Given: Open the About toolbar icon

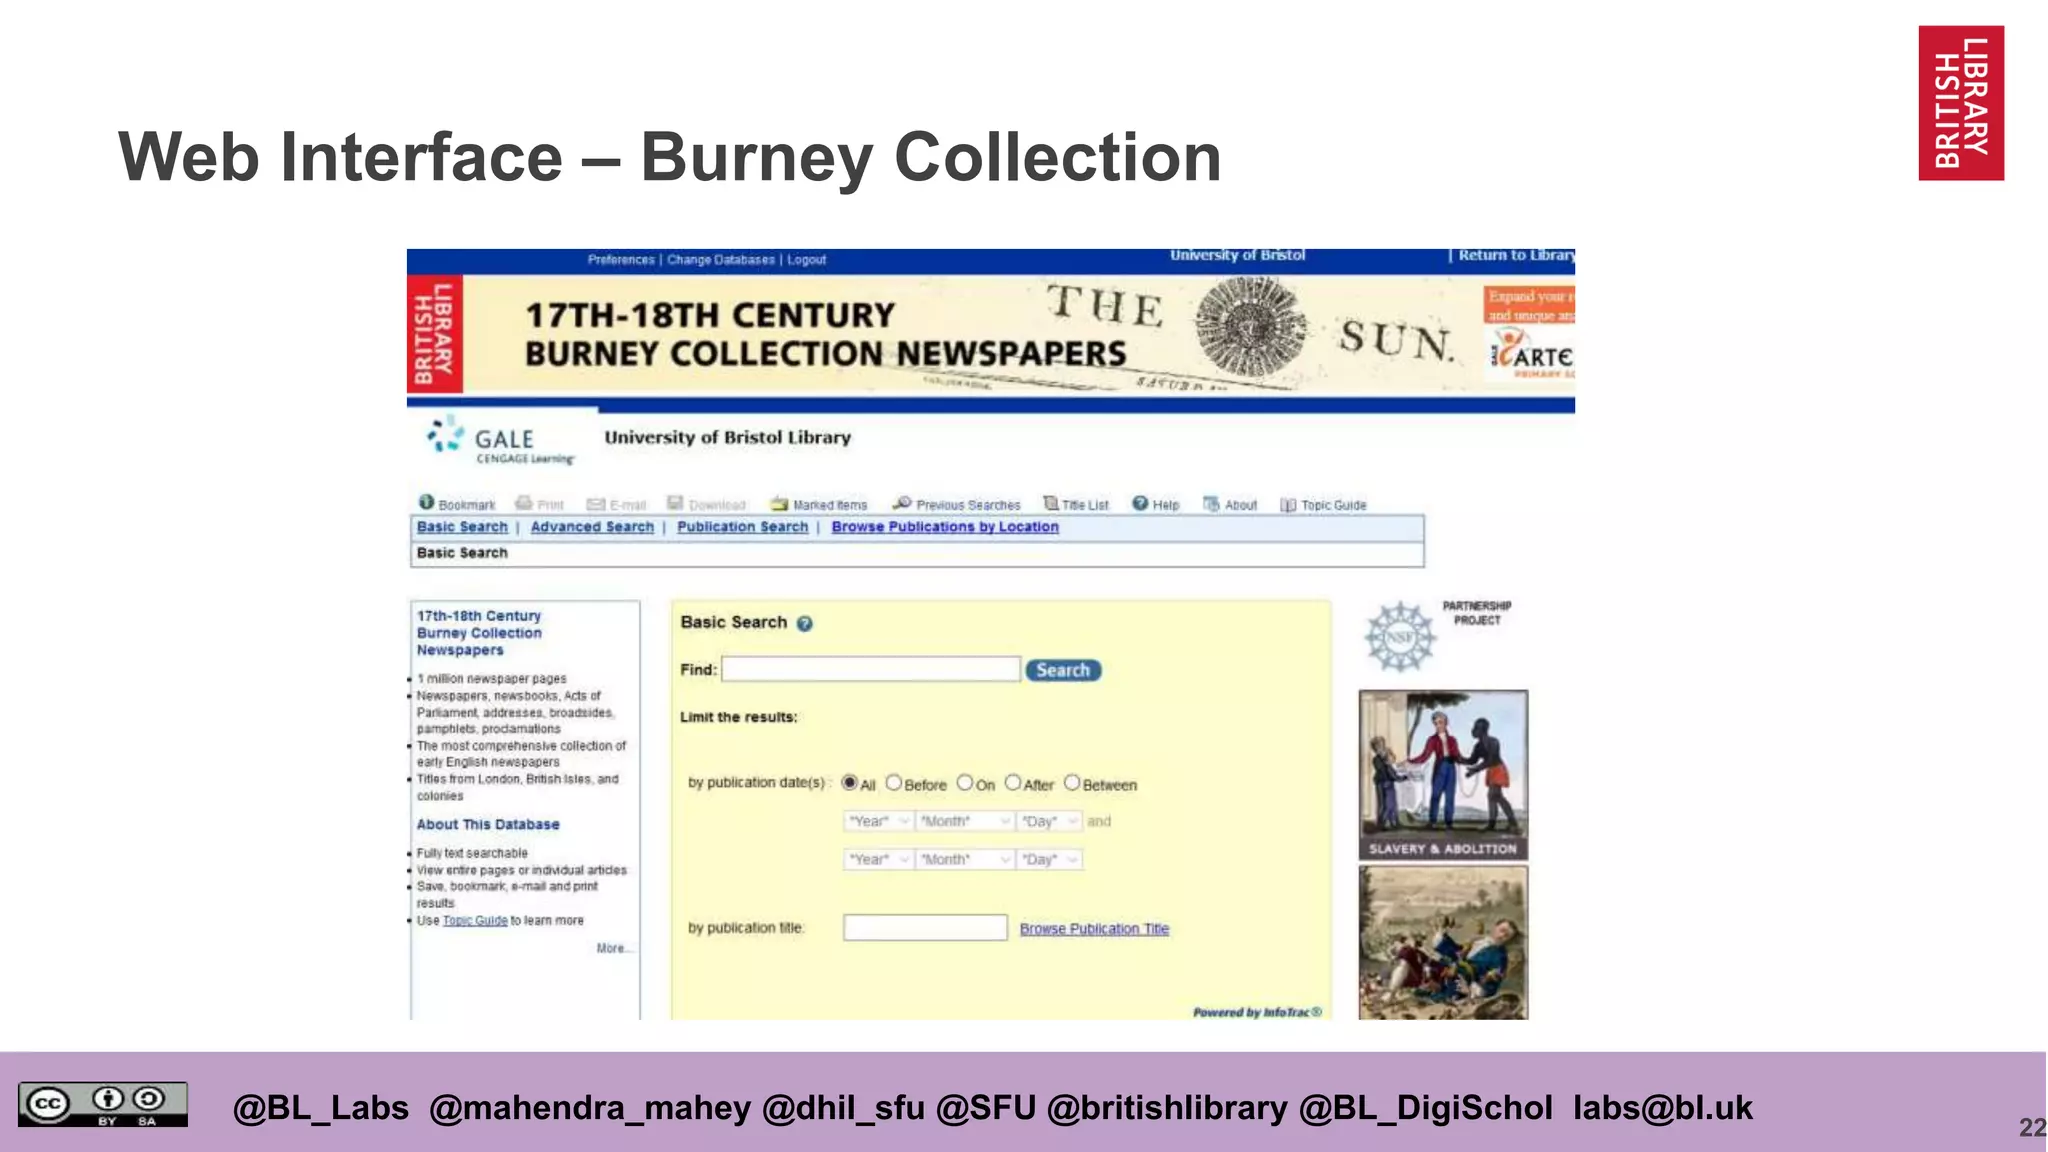Looking at the screenshot, I should tap(1211, 504).
